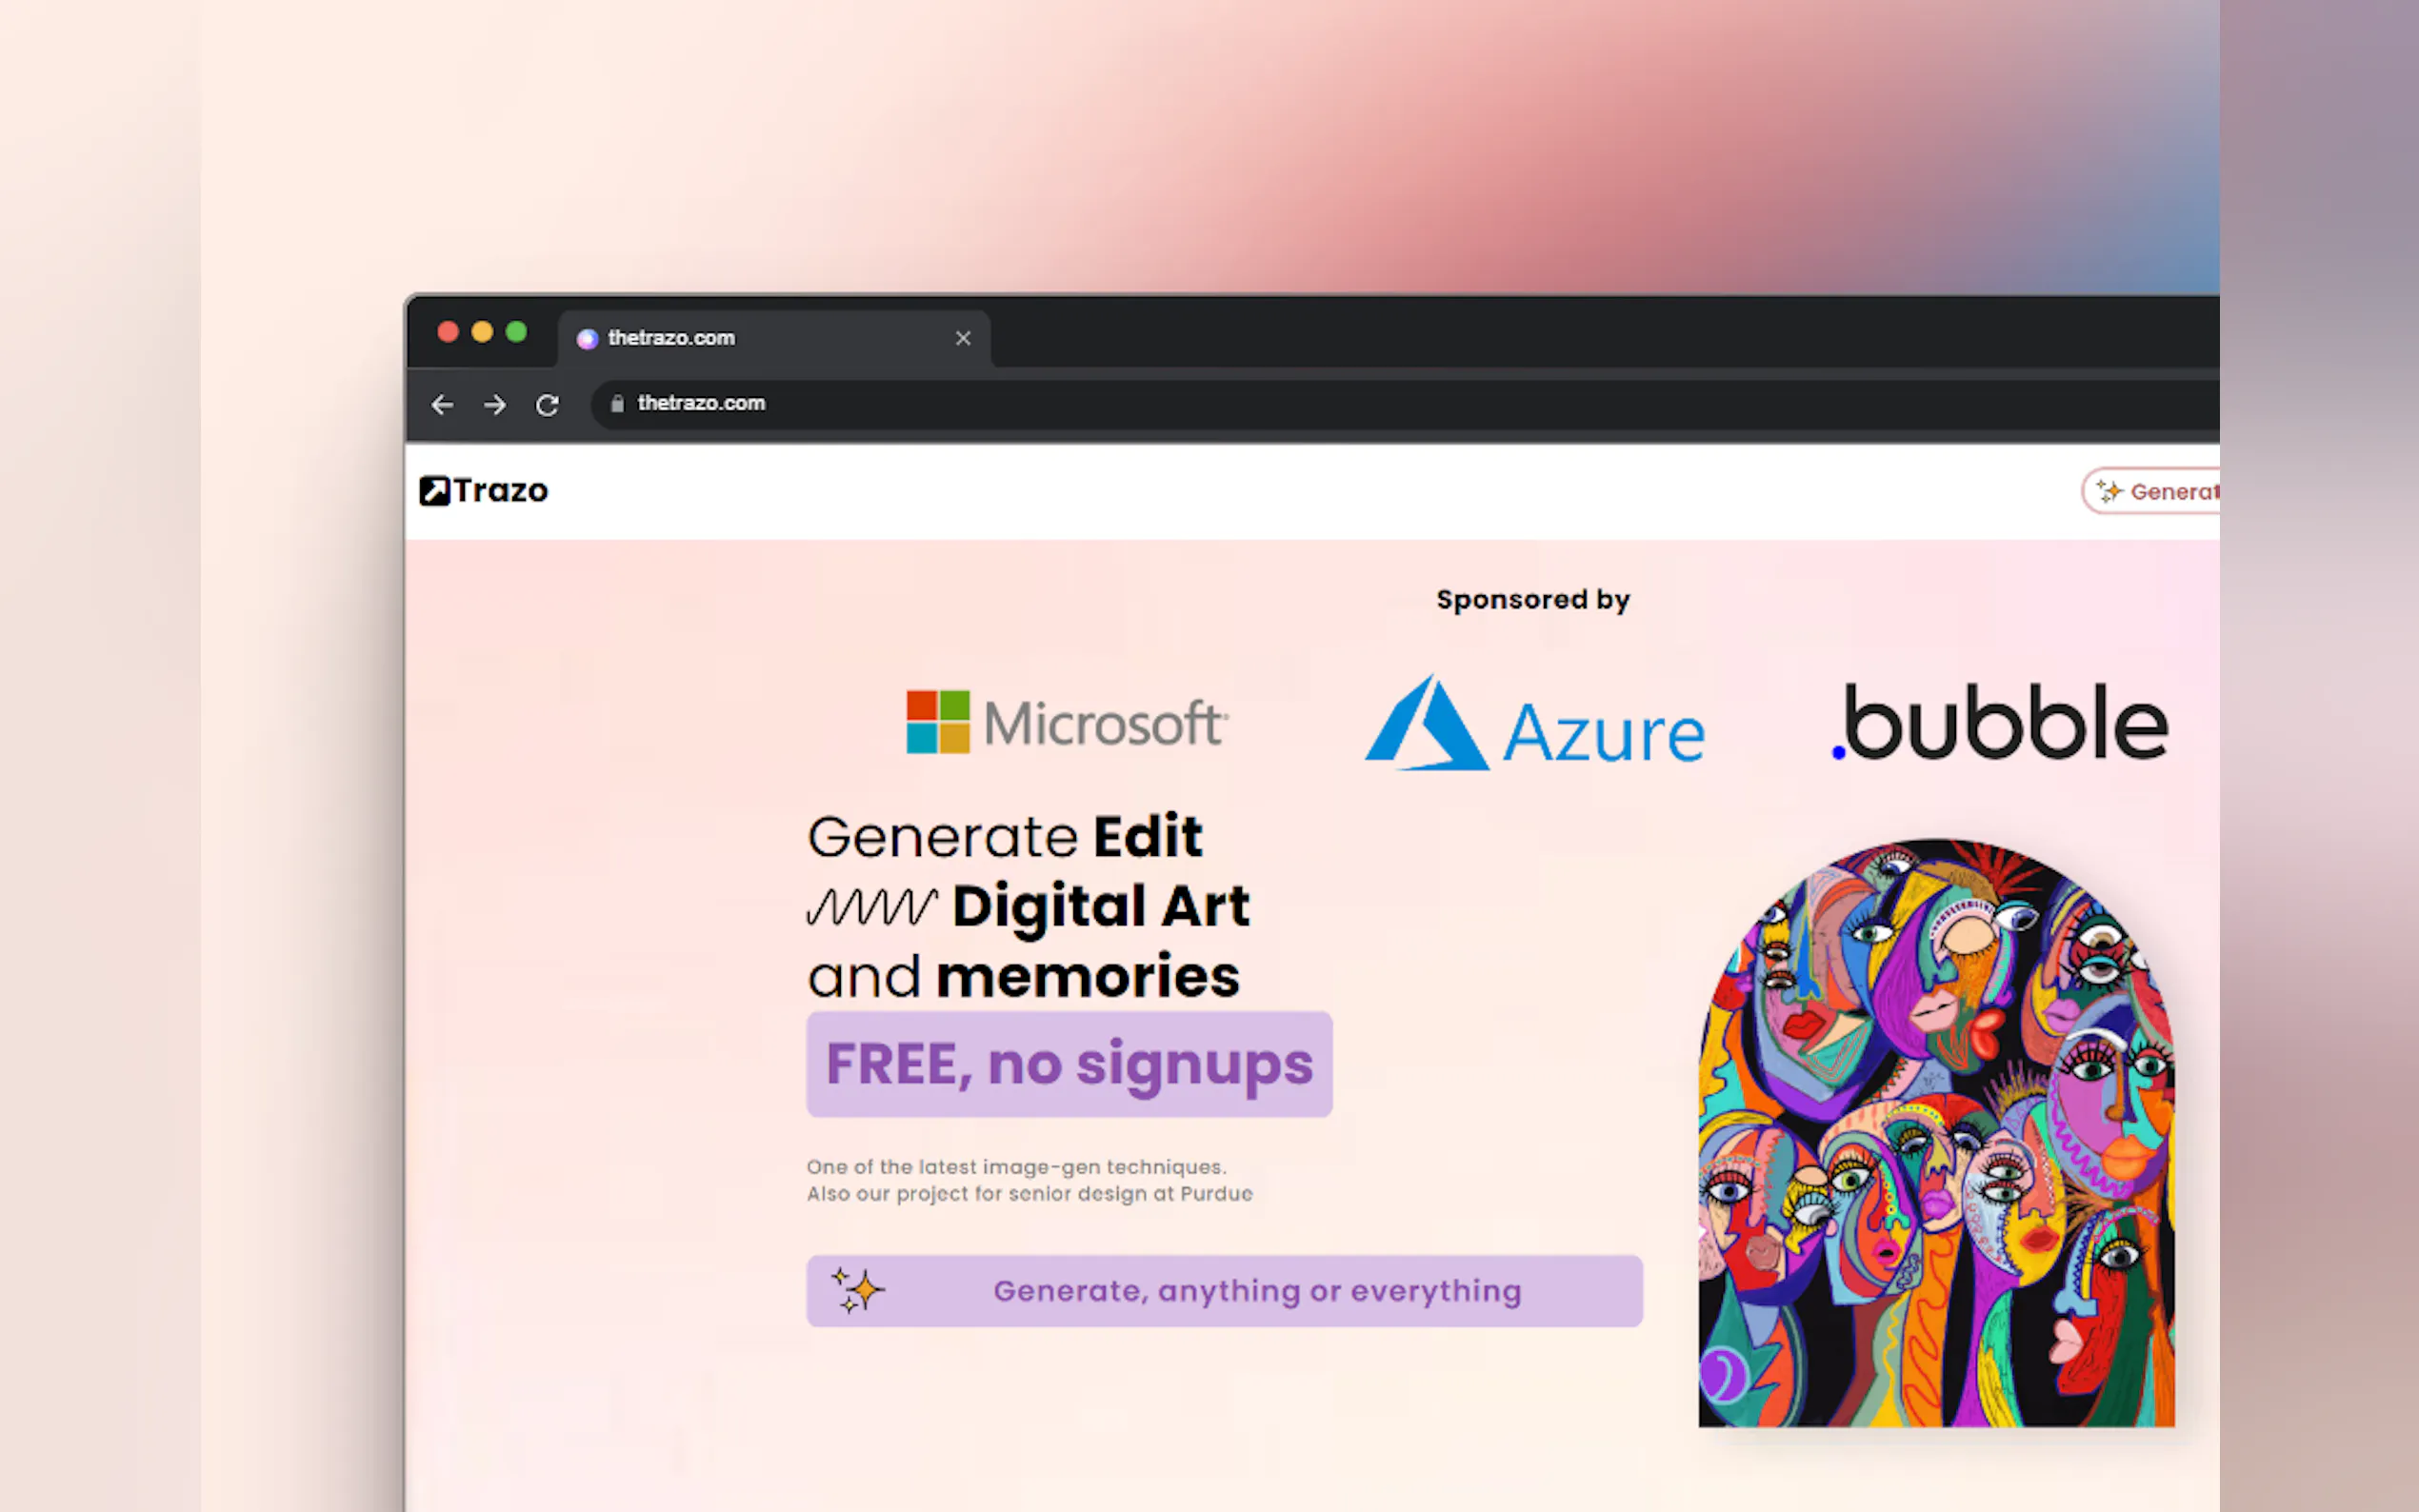Click the Azure sponsor logo

tap(1535, 723)
